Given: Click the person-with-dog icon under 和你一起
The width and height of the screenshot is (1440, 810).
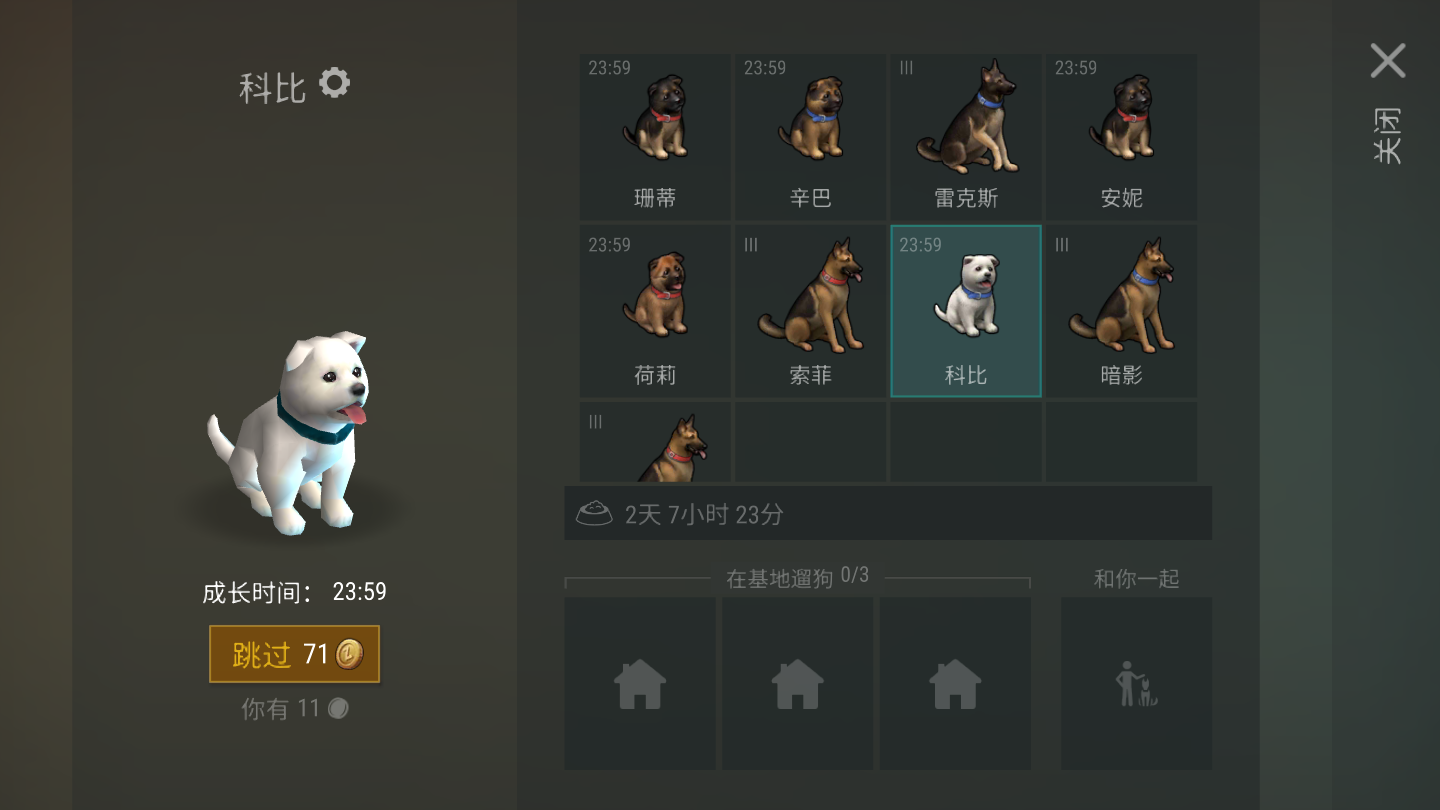Looking at the screenshot, I should coord(1136,684).
